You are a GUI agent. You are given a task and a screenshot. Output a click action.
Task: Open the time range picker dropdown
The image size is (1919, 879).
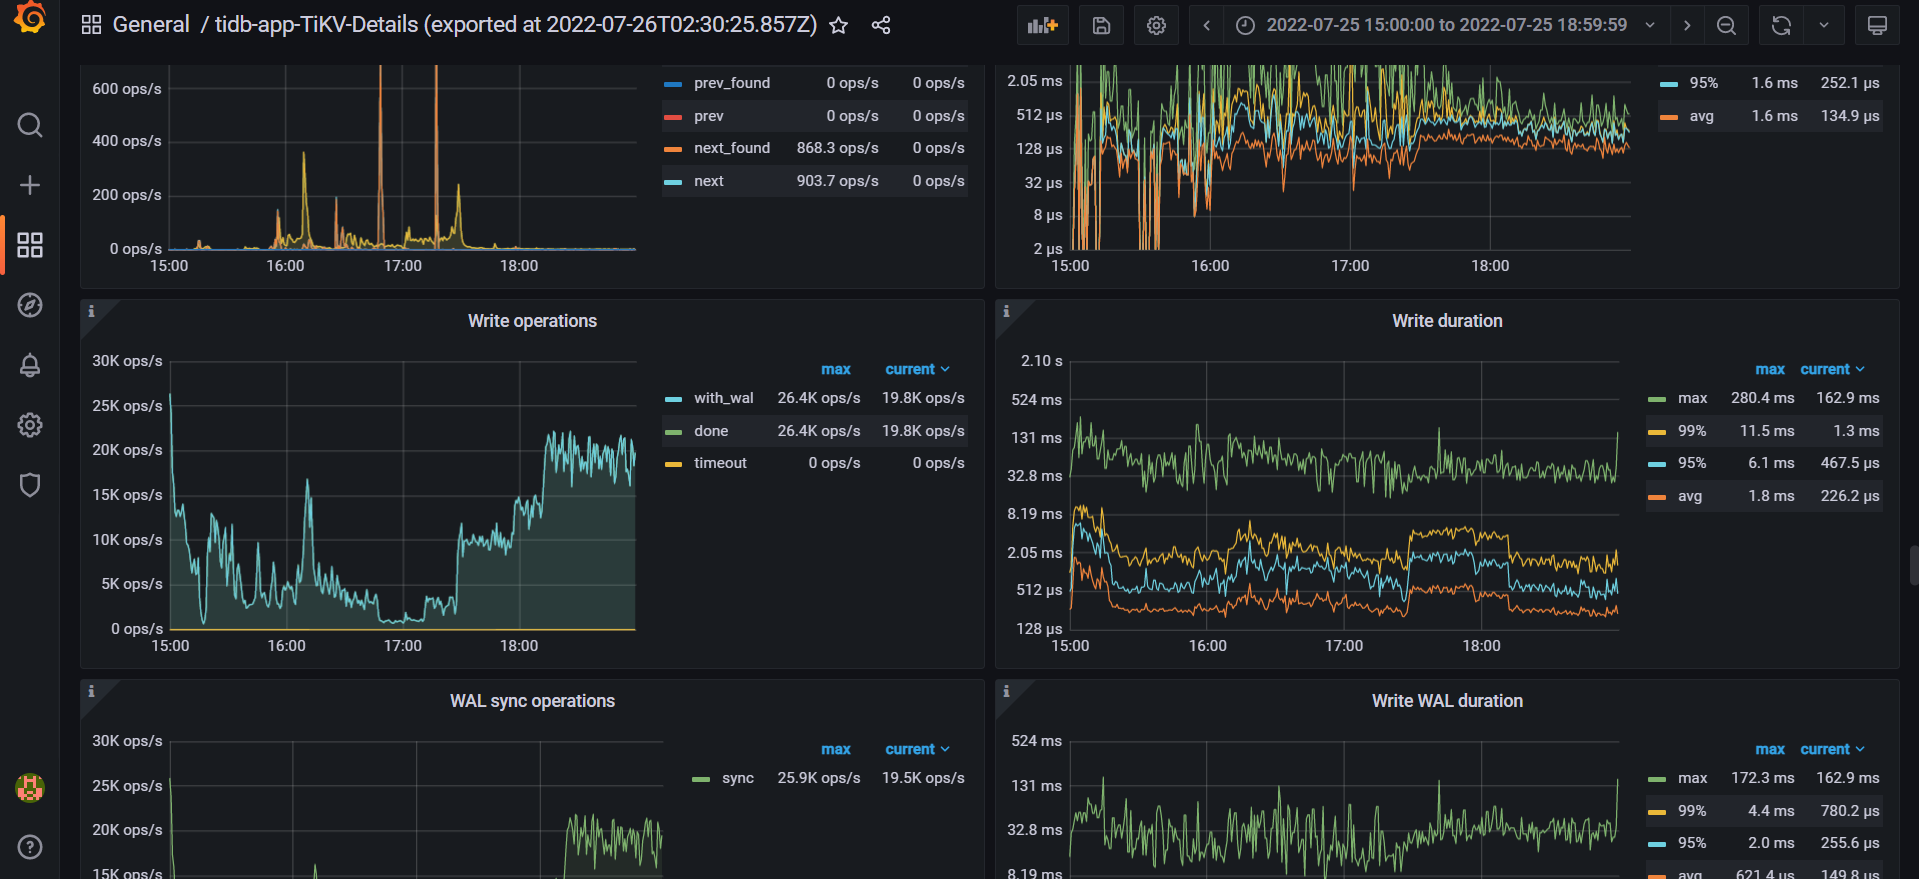[1446, 25]
